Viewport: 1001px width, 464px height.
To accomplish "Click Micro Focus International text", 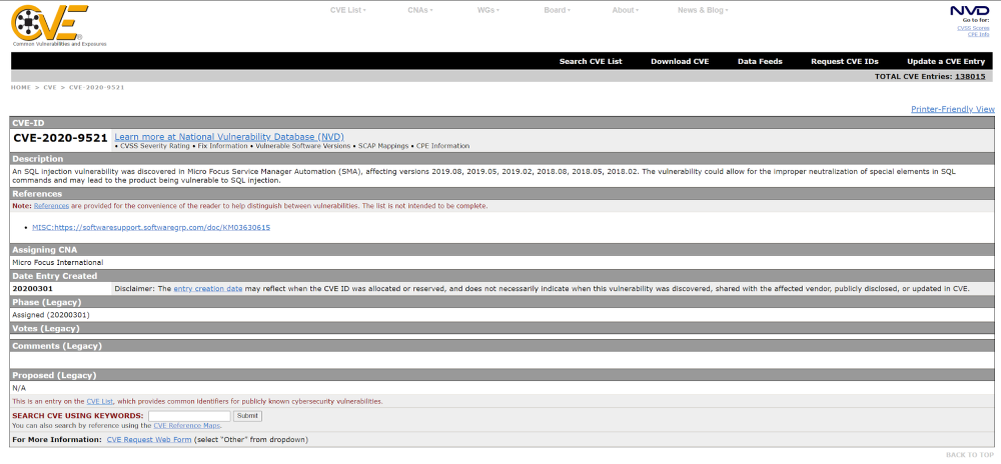I will [57, 262].
